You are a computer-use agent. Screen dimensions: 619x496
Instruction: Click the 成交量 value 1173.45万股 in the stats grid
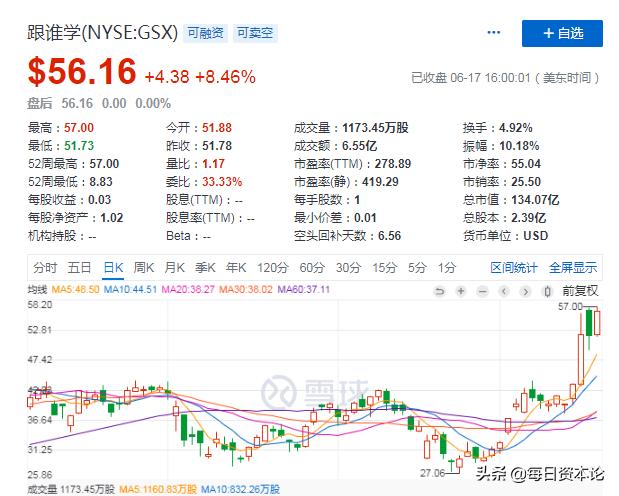pyautogui.click(x=375, y=128)
